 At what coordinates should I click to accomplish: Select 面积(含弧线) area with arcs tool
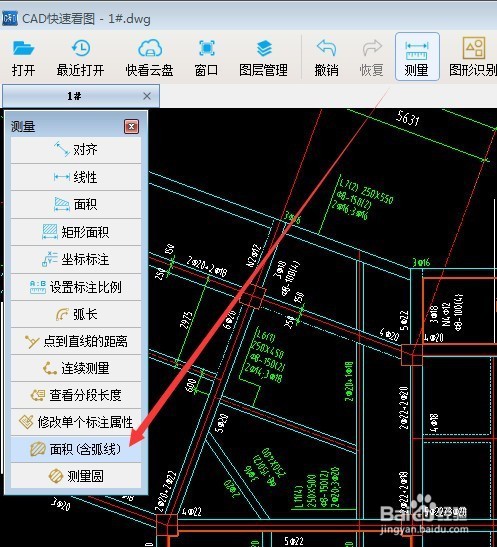click(x=76, y=449)
